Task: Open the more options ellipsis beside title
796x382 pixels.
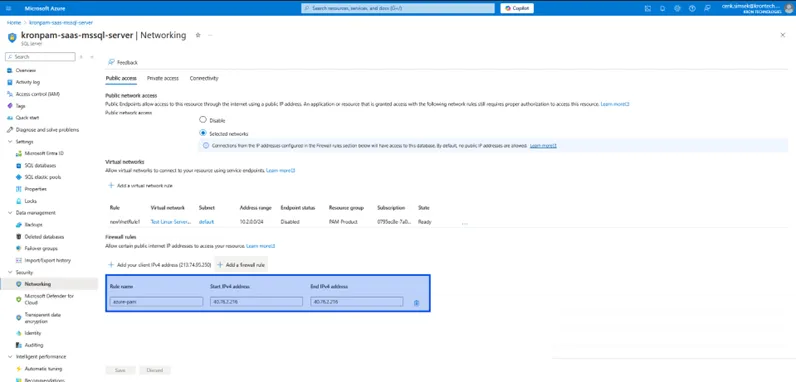Action: pyautogui.click(x=210, y=35)
